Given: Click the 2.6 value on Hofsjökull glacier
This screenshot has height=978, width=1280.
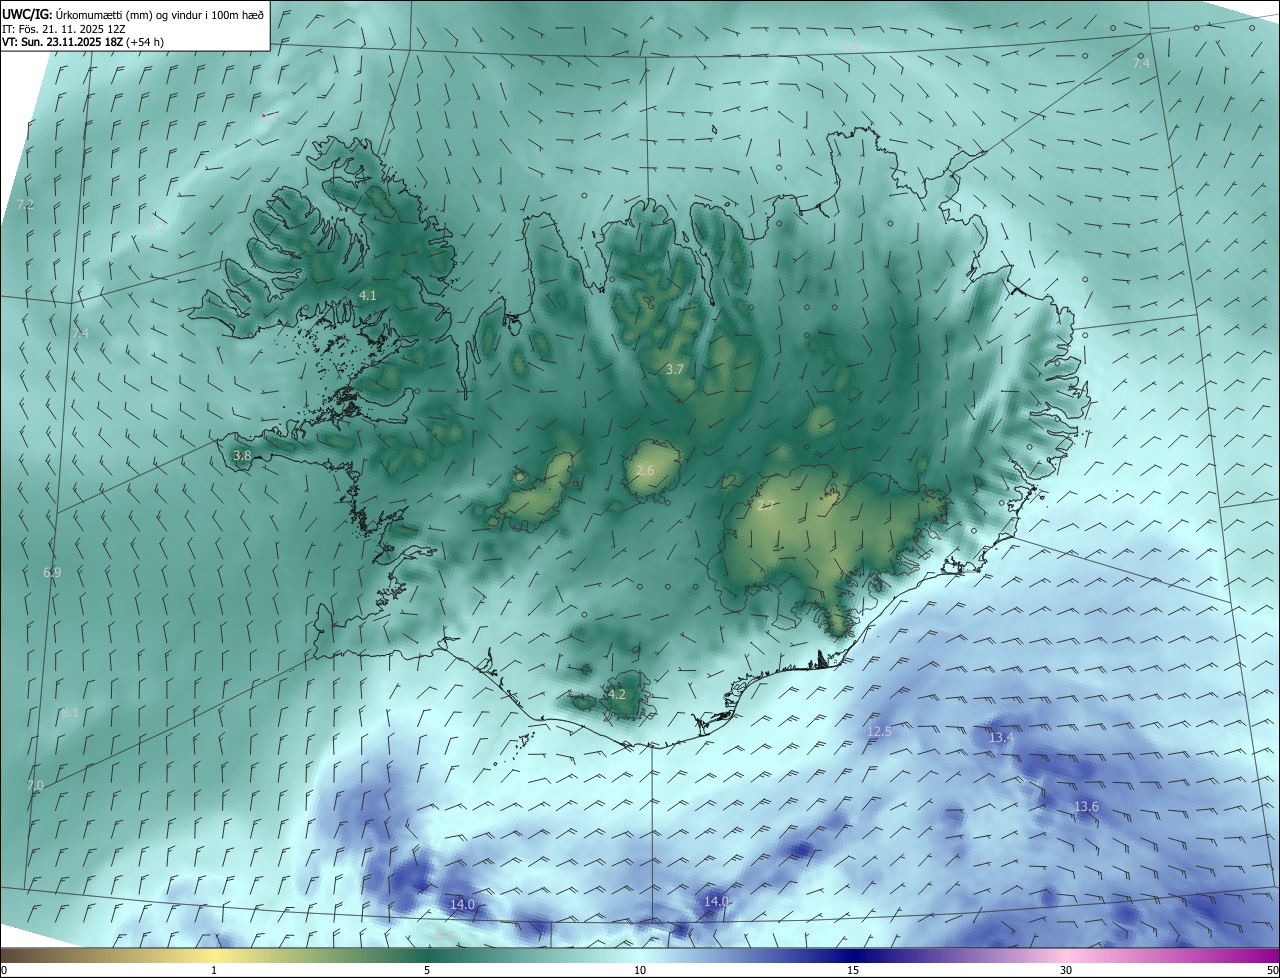Looking at the screenshot, I should coord(645,470).
